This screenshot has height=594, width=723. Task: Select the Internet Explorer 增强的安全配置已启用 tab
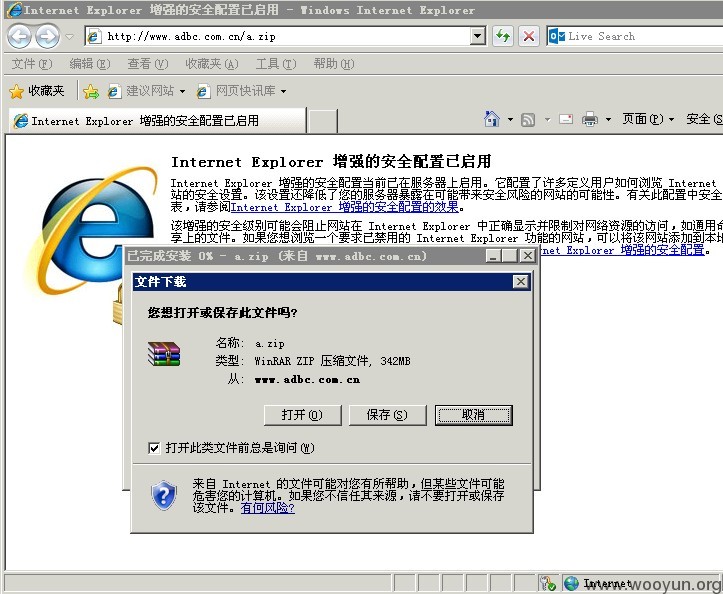pos(157,121)
